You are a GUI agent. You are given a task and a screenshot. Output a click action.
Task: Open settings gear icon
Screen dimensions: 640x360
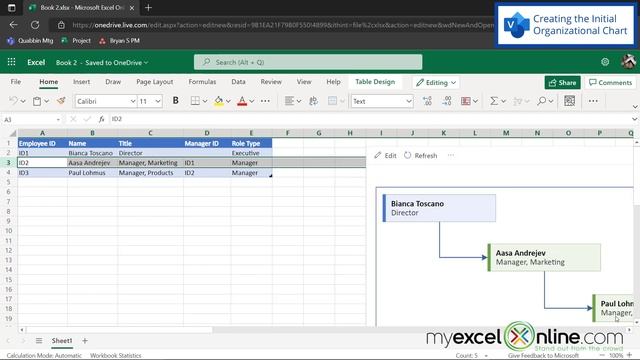click(605, 62)
